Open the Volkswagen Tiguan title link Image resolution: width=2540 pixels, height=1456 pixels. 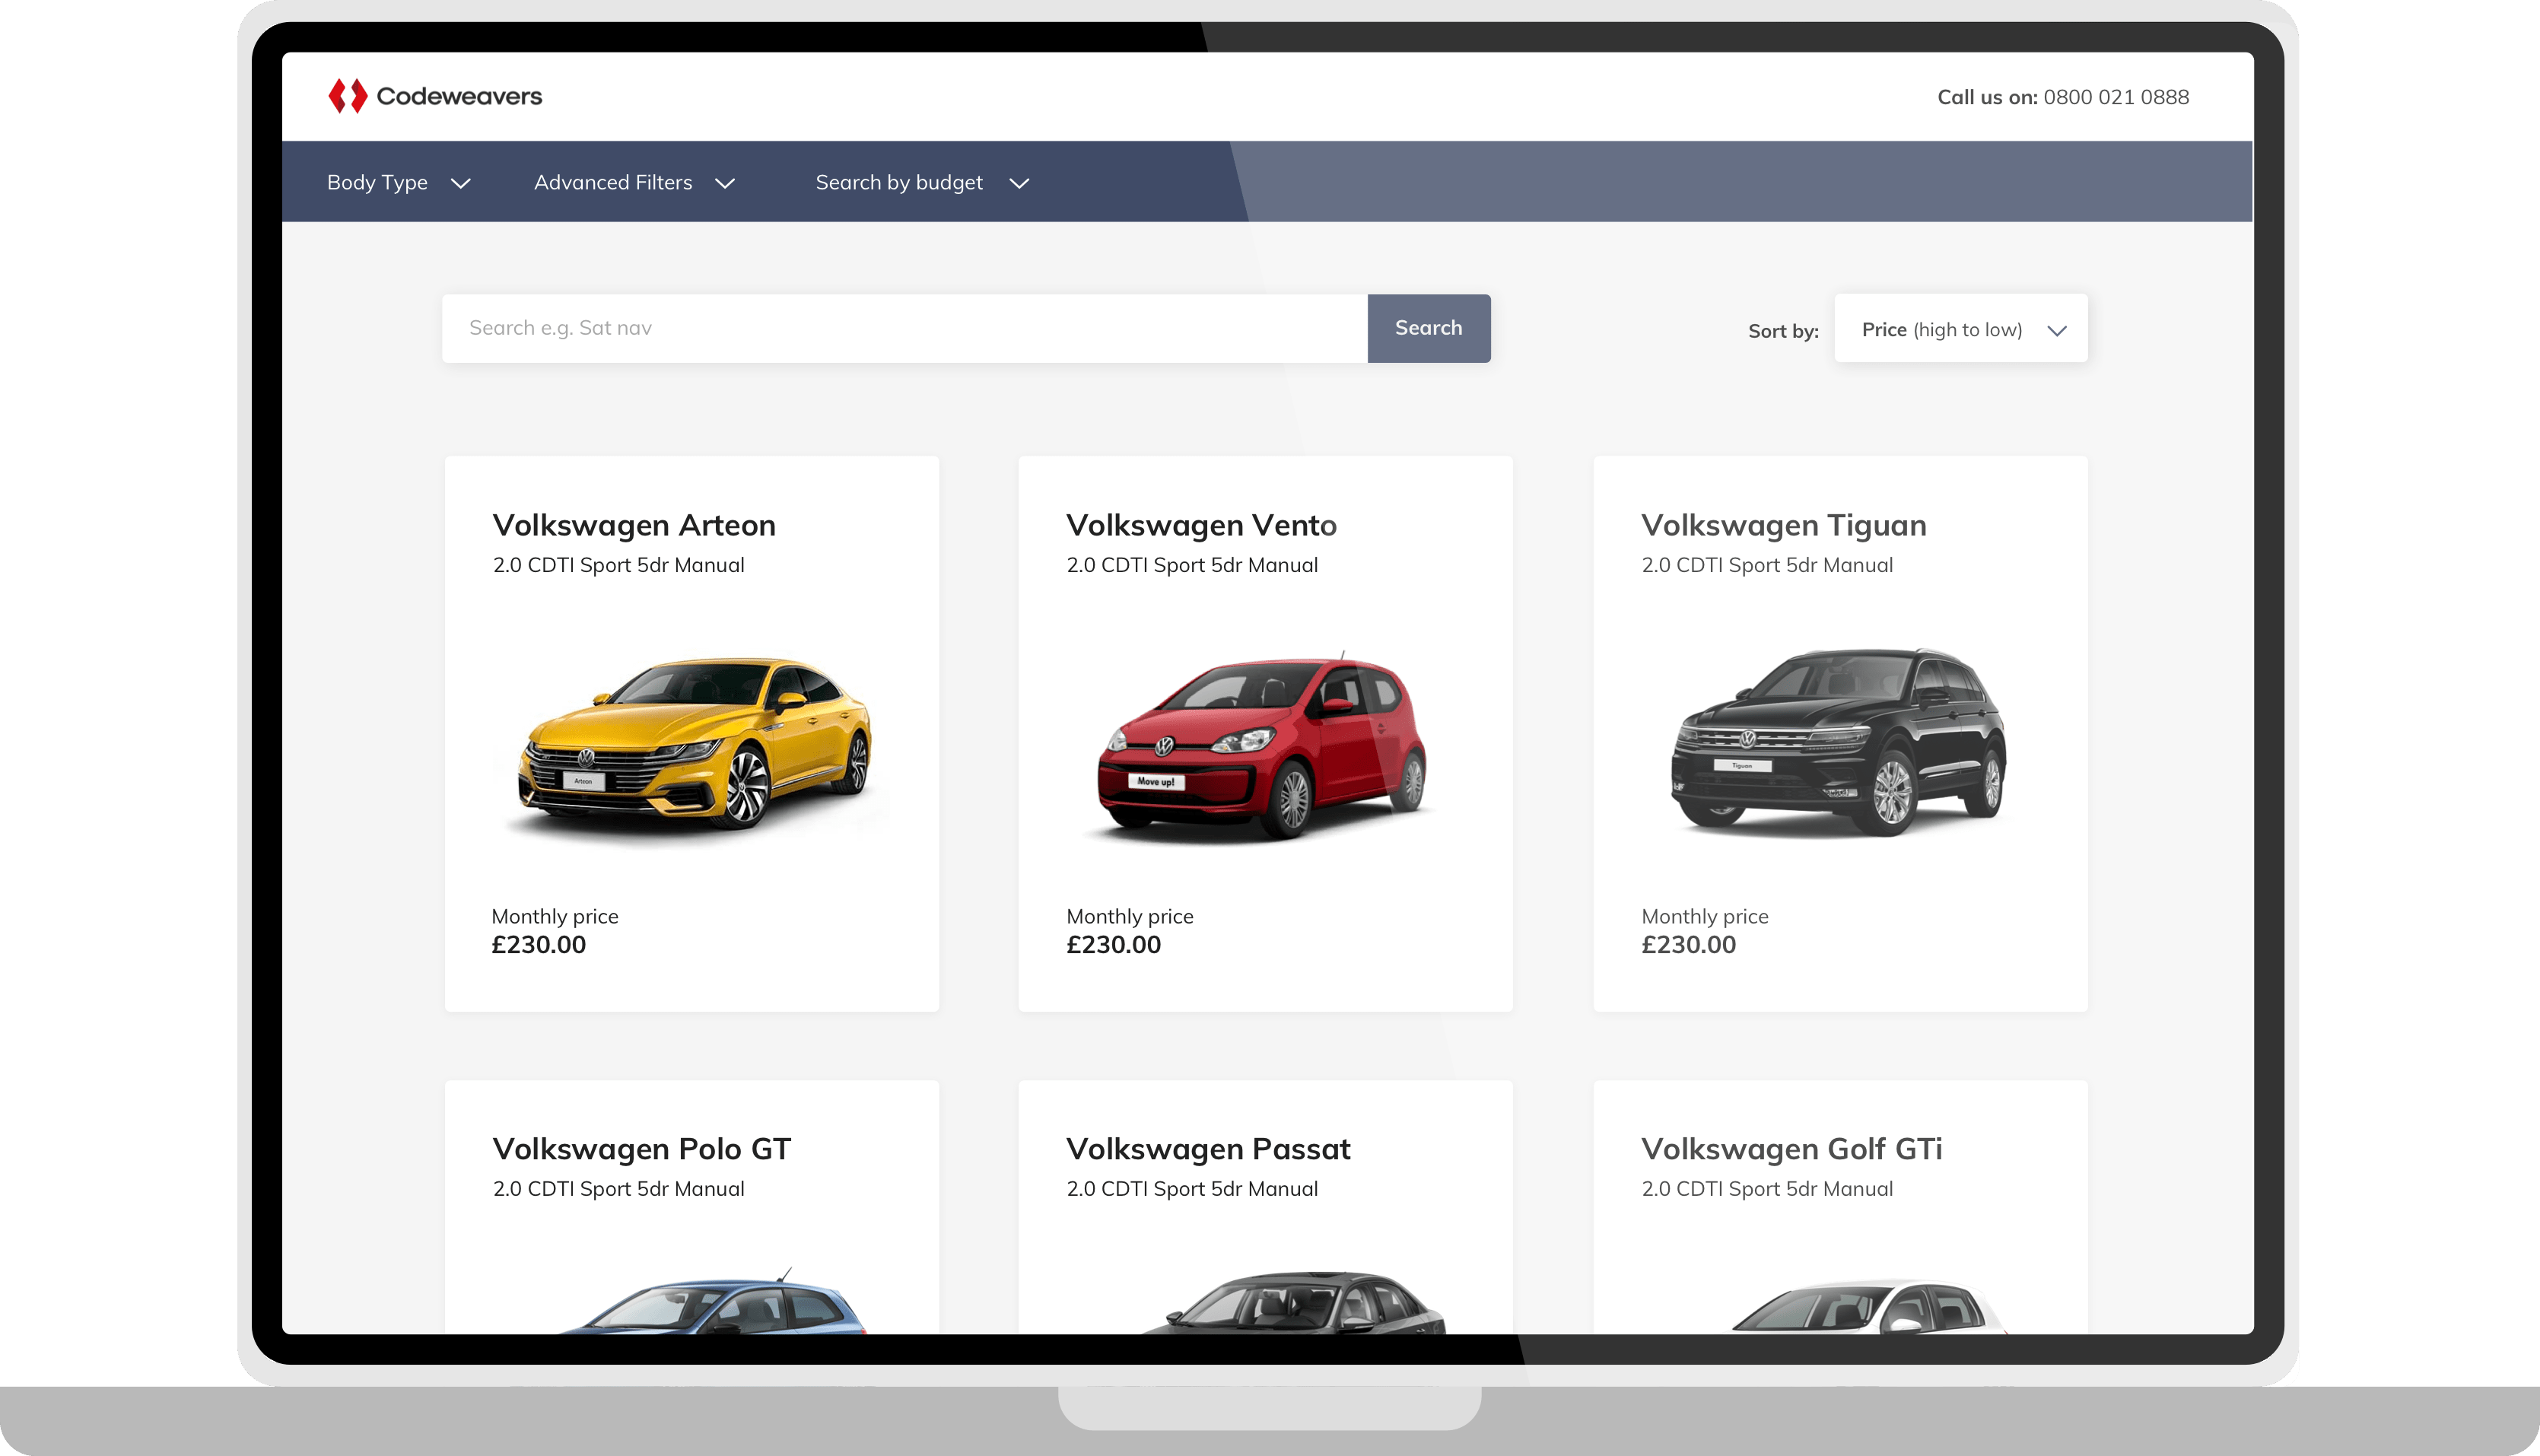(1783, 525)
